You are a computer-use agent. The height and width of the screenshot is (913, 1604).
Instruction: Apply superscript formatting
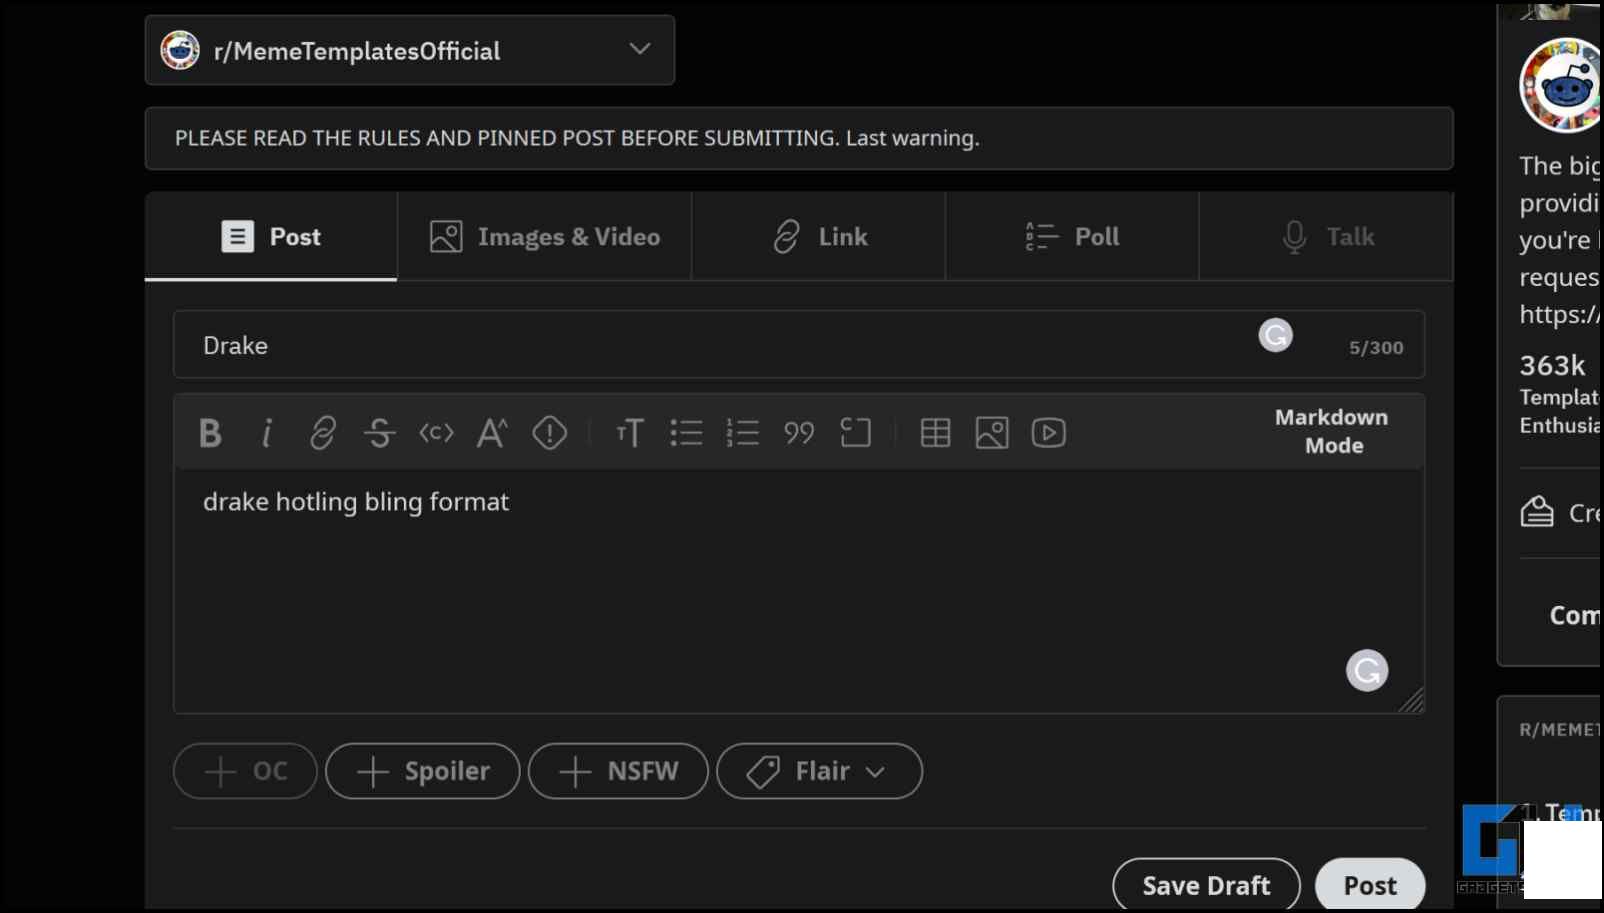tap(492, 433)
